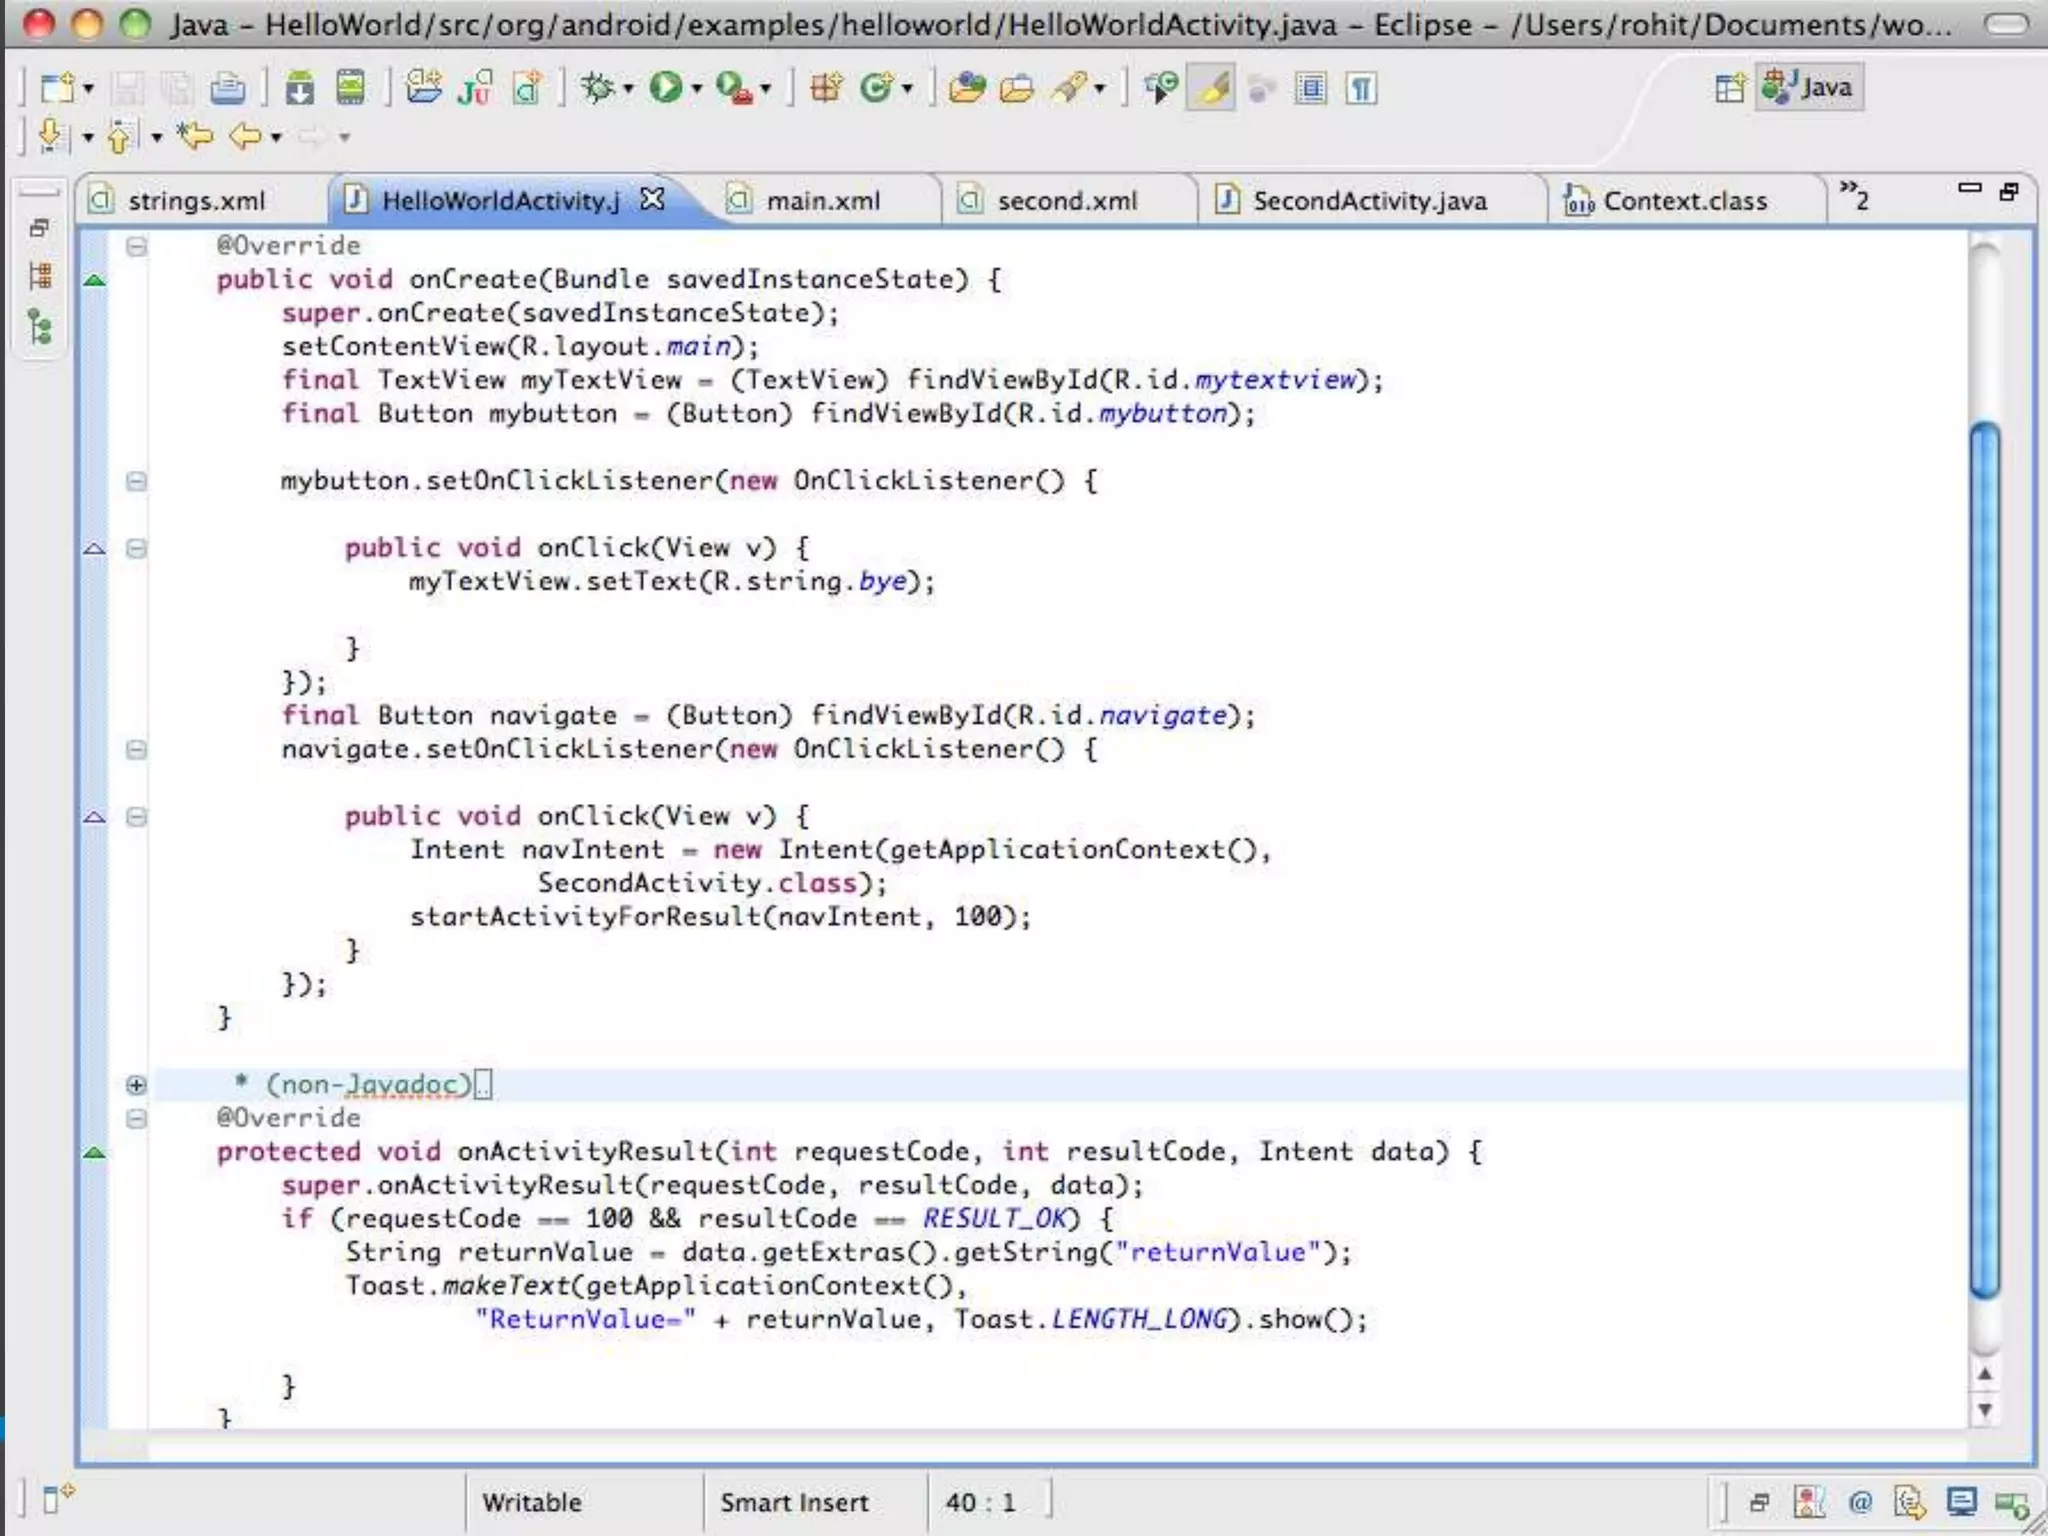Start Debug with the bug icon
2048x1536 pixels.
(597, 88)
